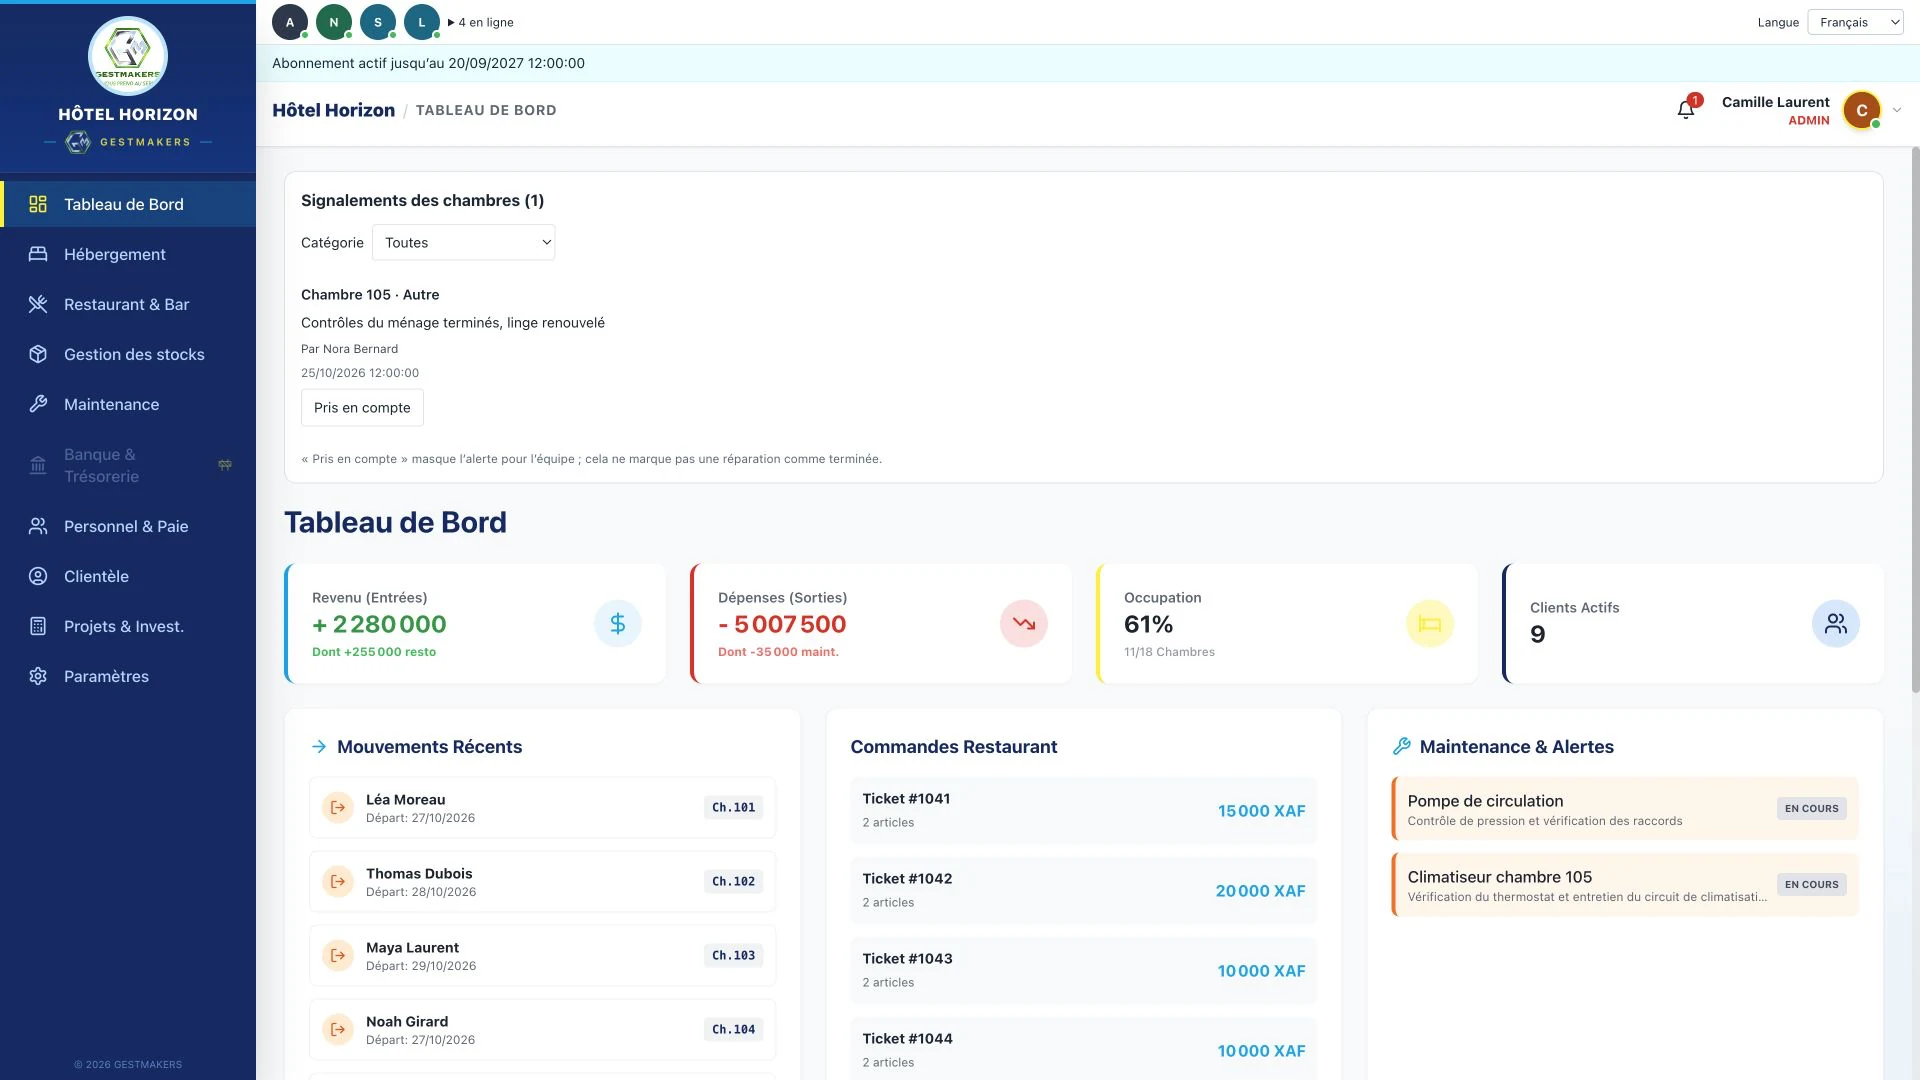Click the 20 000 XAF amount
The image size is (1920, 1080).
[1260, 891]
